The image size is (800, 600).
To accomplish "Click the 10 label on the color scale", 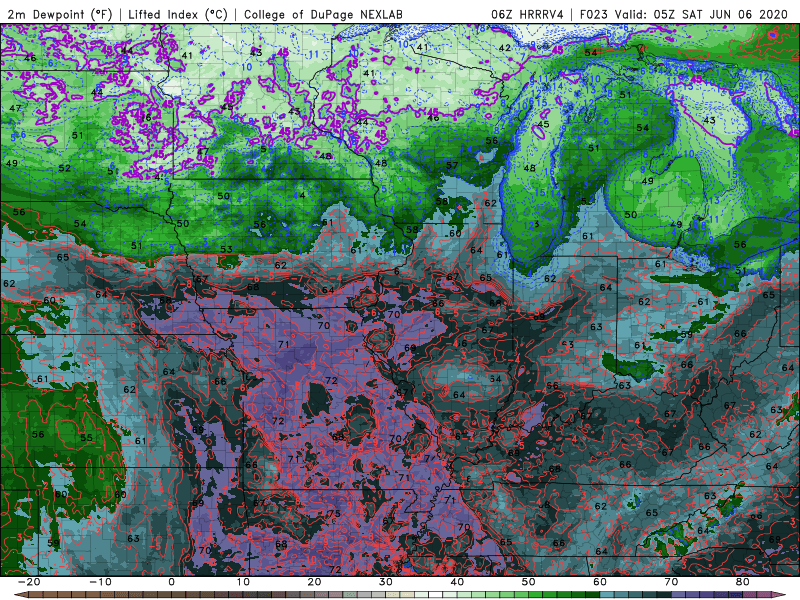I will pos(243,582).
